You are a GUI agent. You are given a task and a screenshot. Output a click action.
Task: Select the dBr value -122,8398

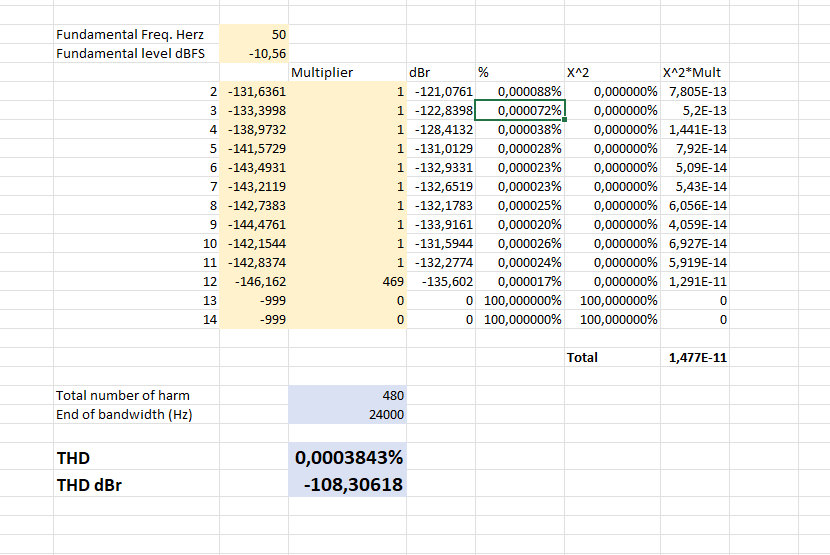tap(441, 111)
